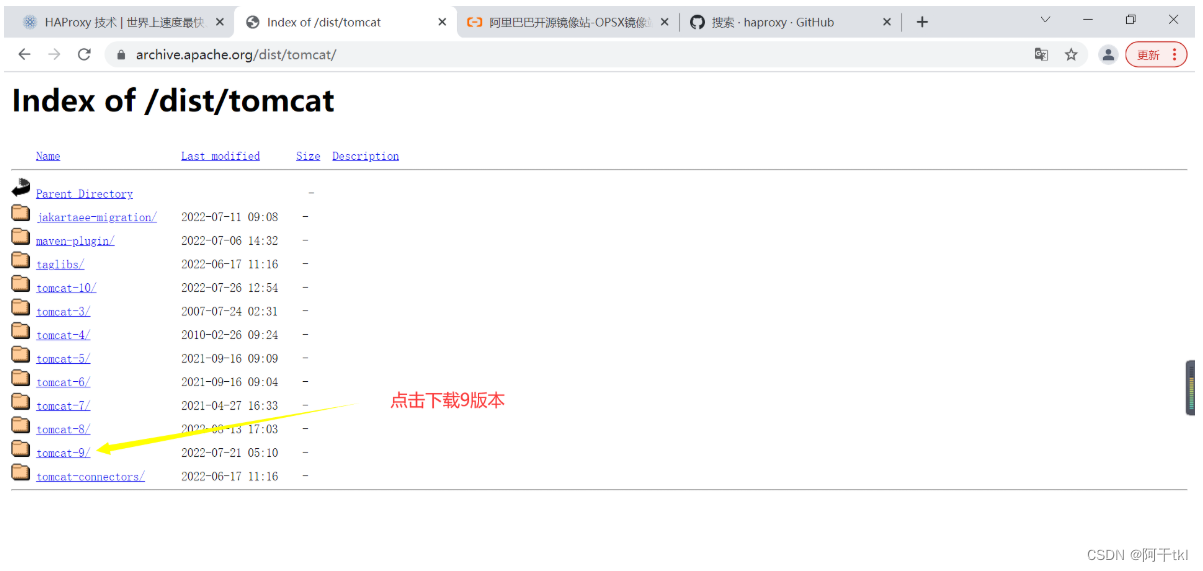Open the taglibs/ folder link
This screenshot has width=1203, height=571.
click(x=60, y=265)
